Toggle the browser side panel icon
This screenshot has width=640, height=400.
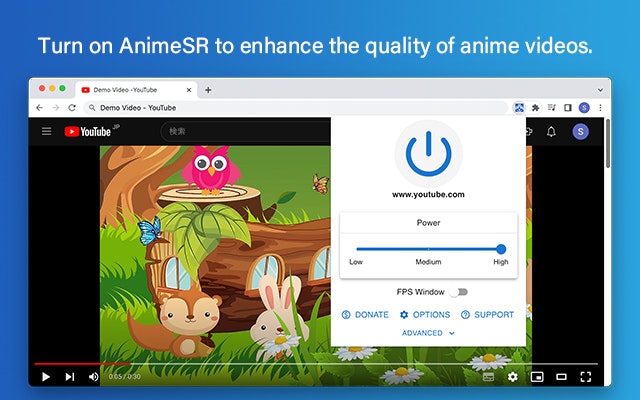point(568,108)
